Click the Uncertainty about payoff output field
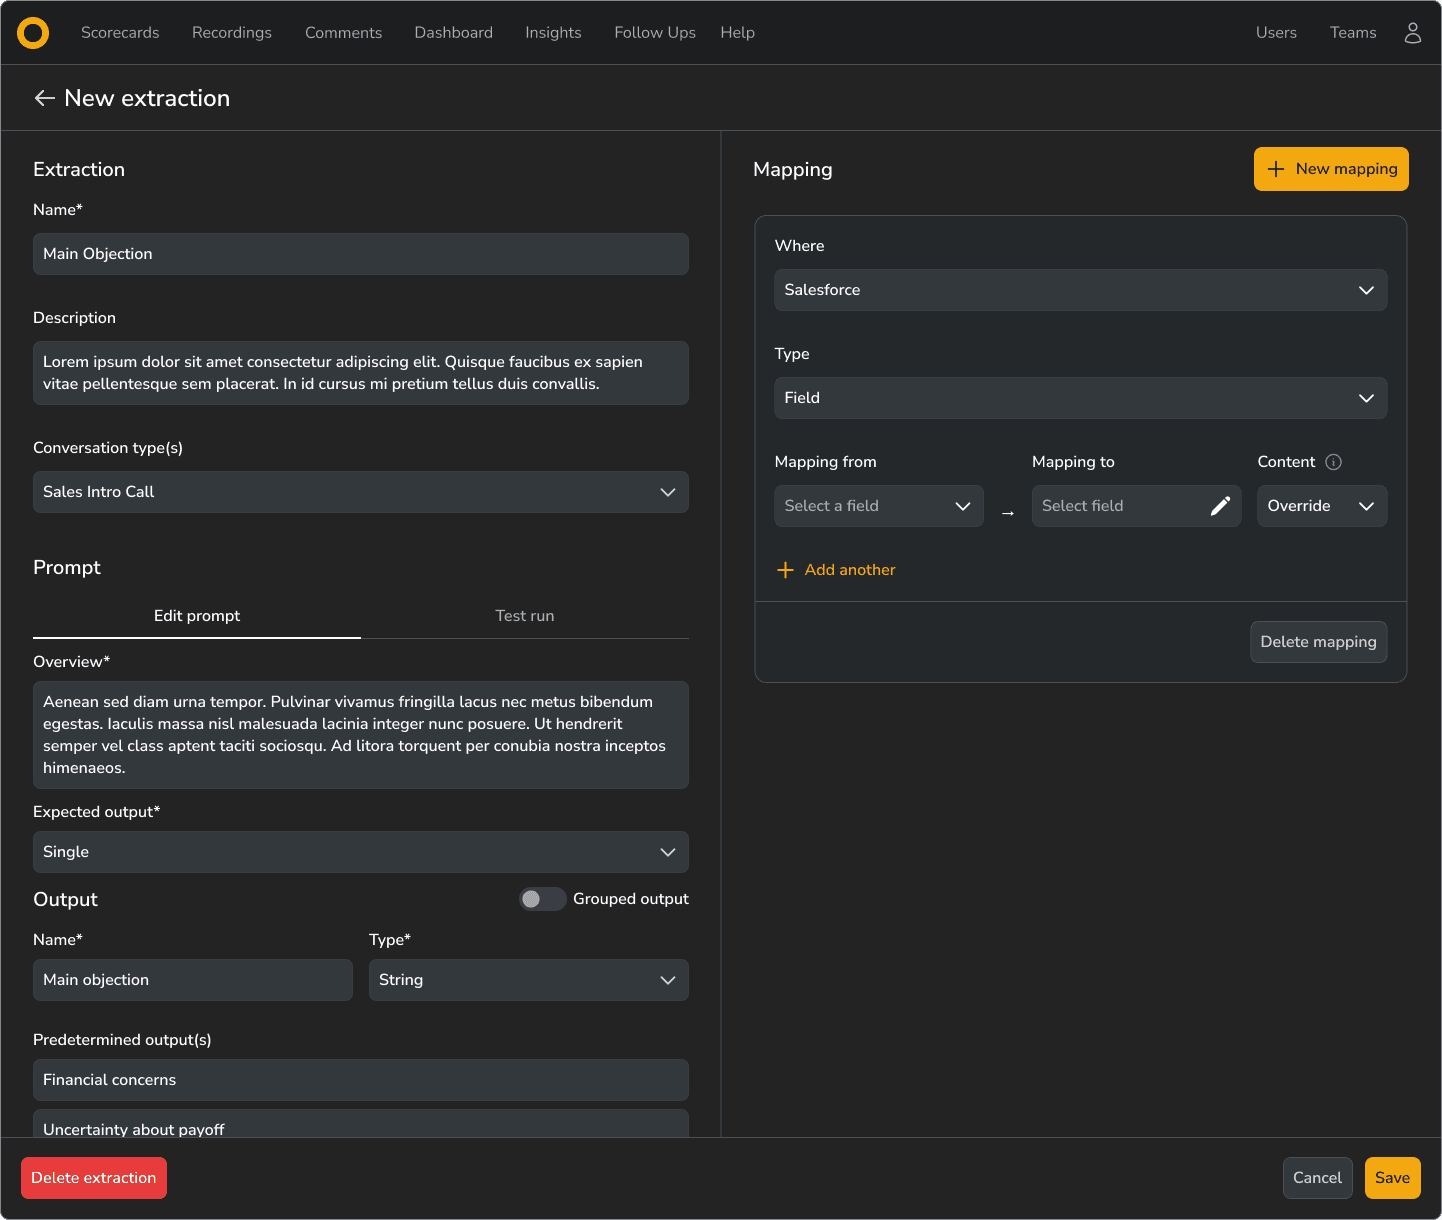Viewport: 1442px width, 1220px height. [x=361, y=1124]
